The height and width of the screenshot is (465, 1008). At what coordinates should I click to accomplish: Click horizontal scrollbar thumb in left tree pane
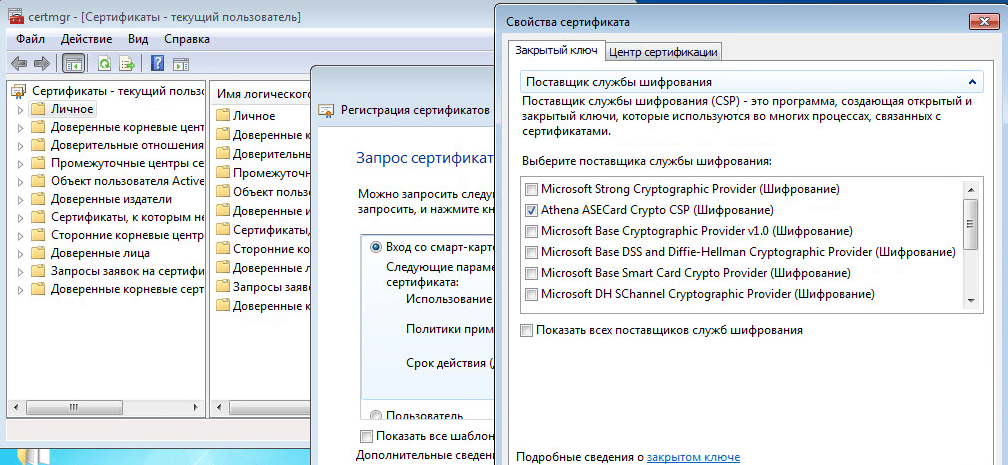(x=73, y=407)
